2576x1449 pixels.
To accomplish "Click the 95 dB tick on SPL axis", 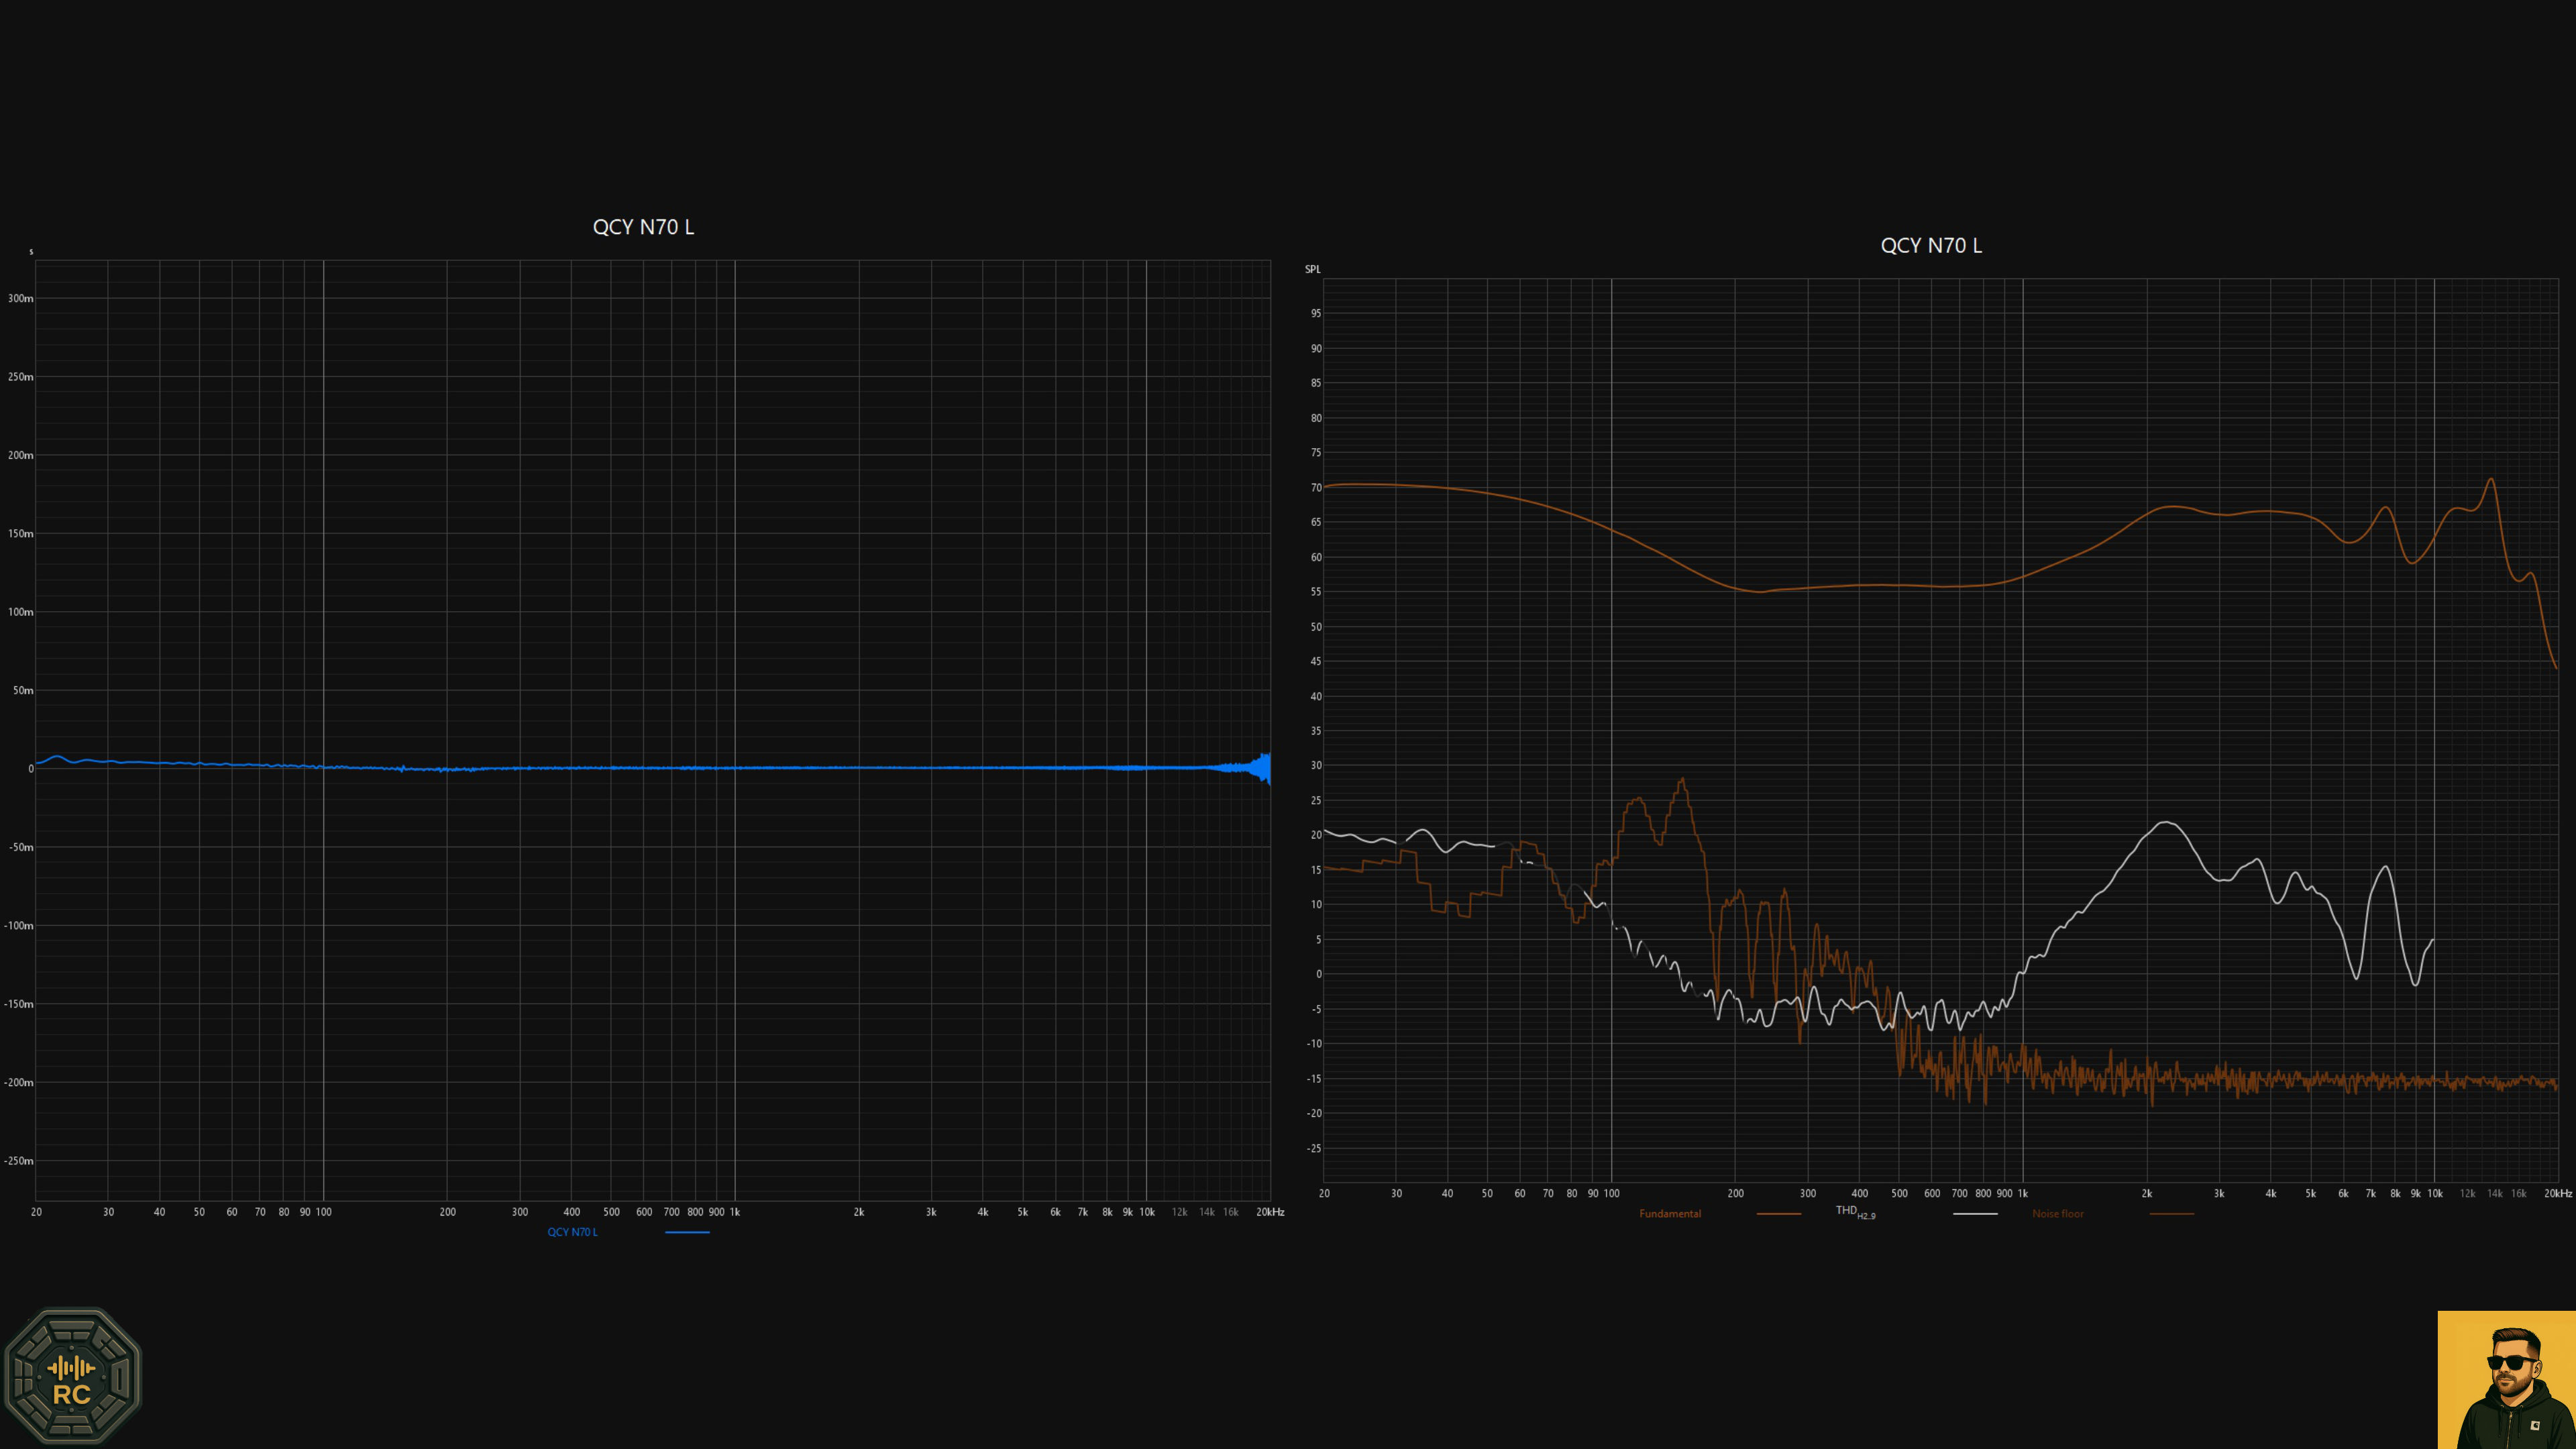I will 1316,314.
